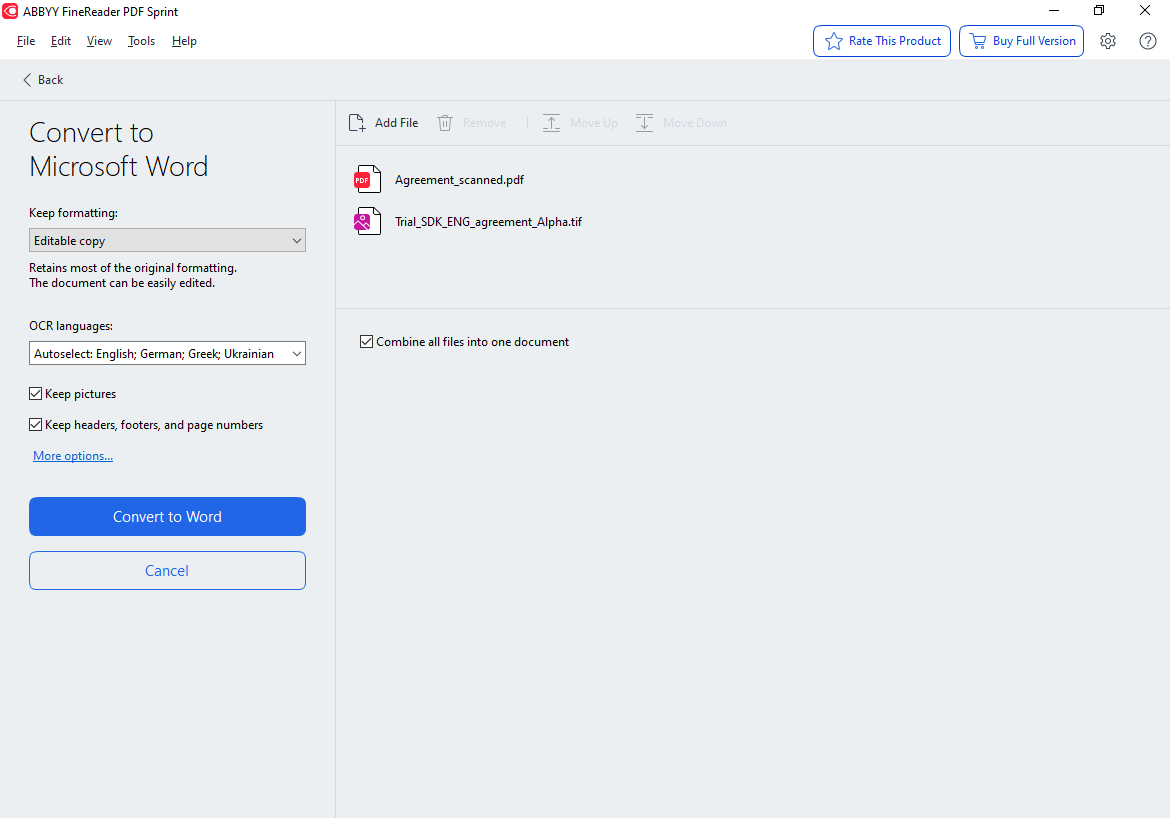Click the star icon in Rate This Product
The image size is (1170, 818).
point(833,41)
